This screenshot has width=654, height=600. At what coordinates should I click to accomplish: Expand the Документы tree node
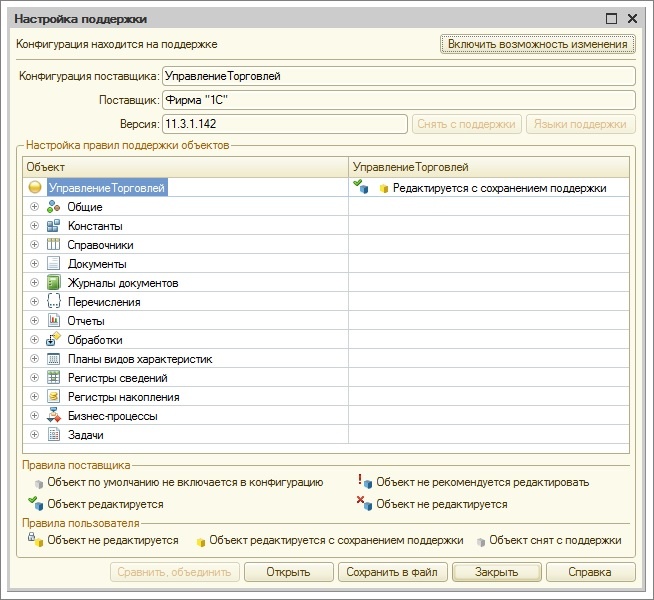coord(35,264)
